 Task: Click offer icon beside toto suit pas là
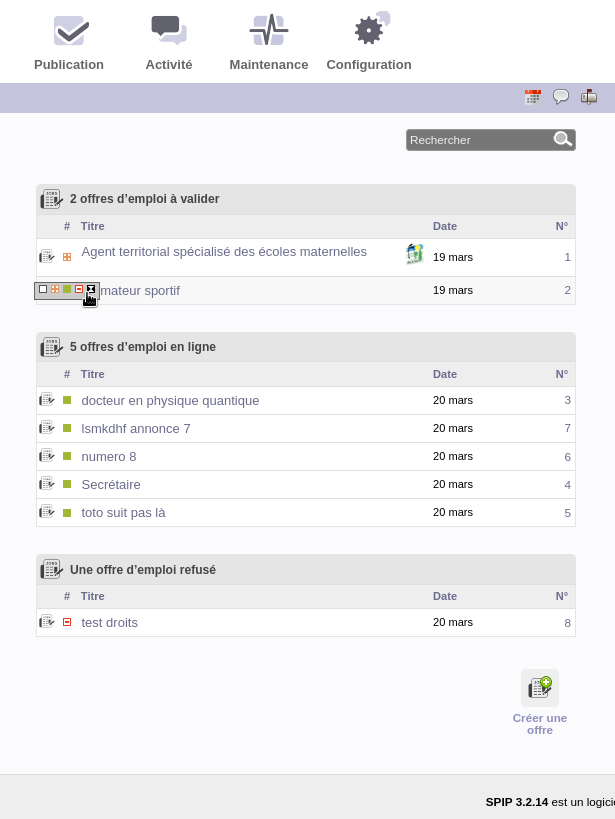[x=47, y=512]
